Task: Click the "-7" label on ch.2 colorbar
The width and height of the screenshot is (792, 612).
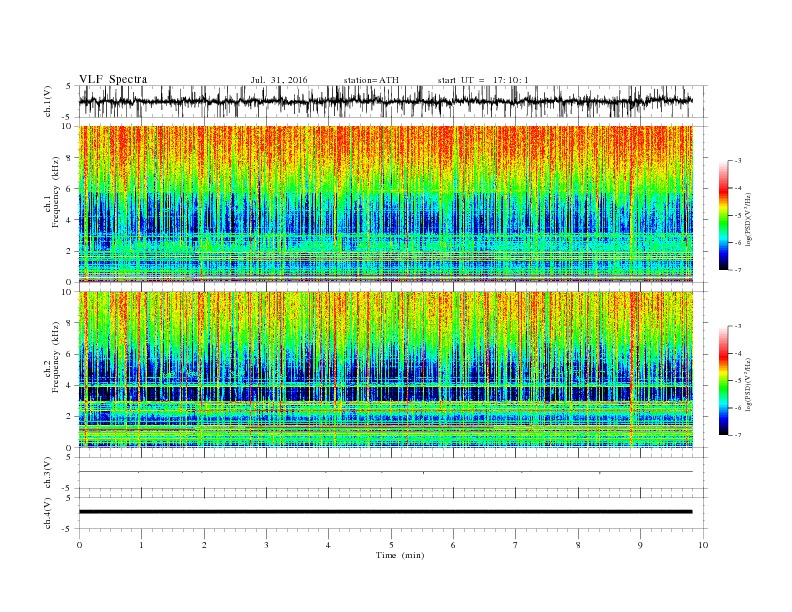Action: [737, 435]
